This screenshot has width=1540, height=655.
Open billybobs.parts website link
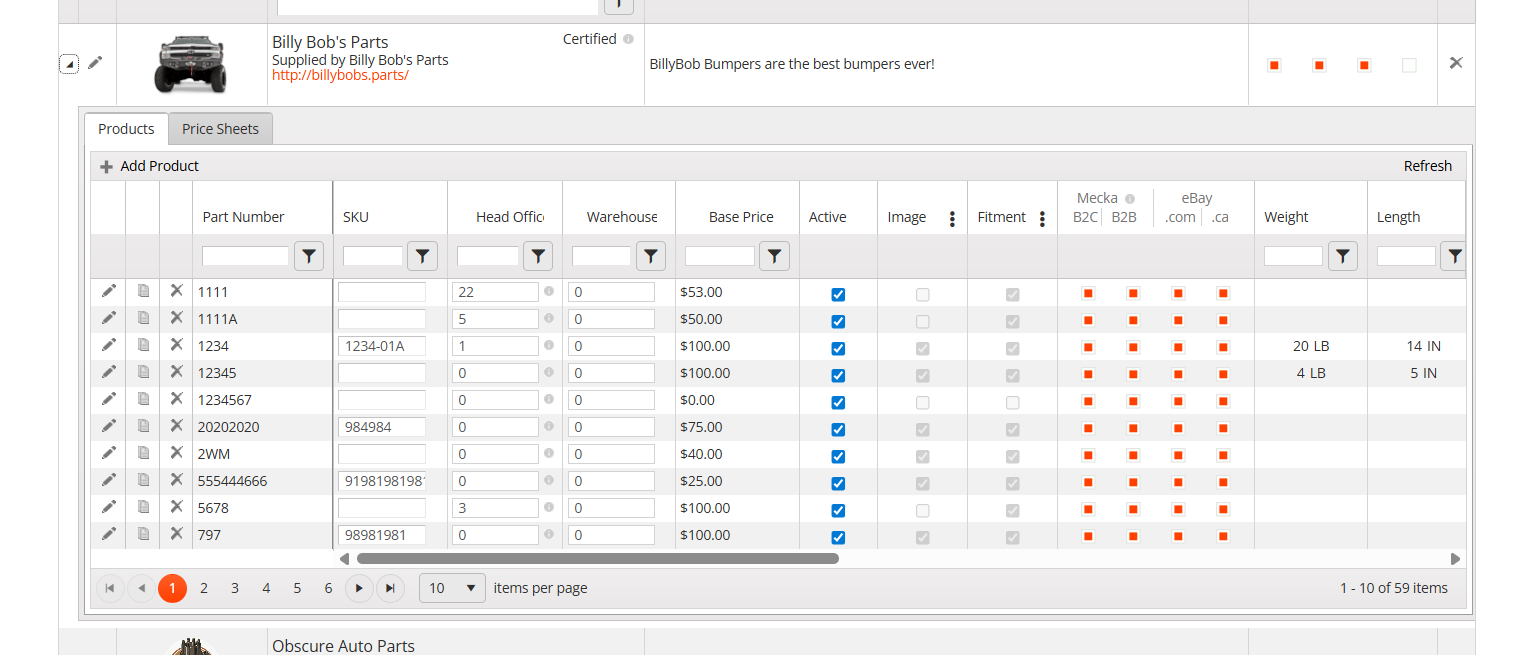340,75
